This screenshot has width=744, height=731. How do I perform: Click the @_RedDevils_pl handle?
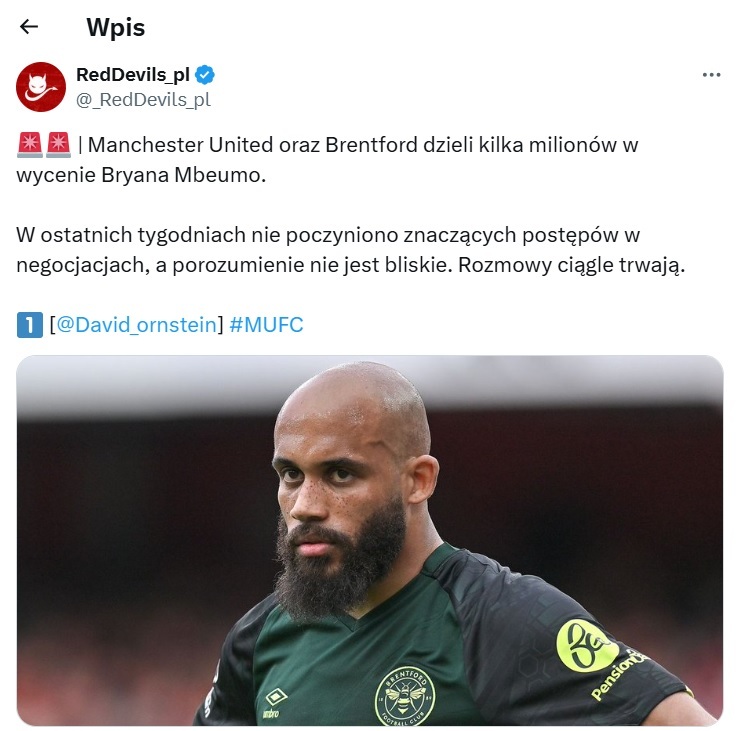143,100
